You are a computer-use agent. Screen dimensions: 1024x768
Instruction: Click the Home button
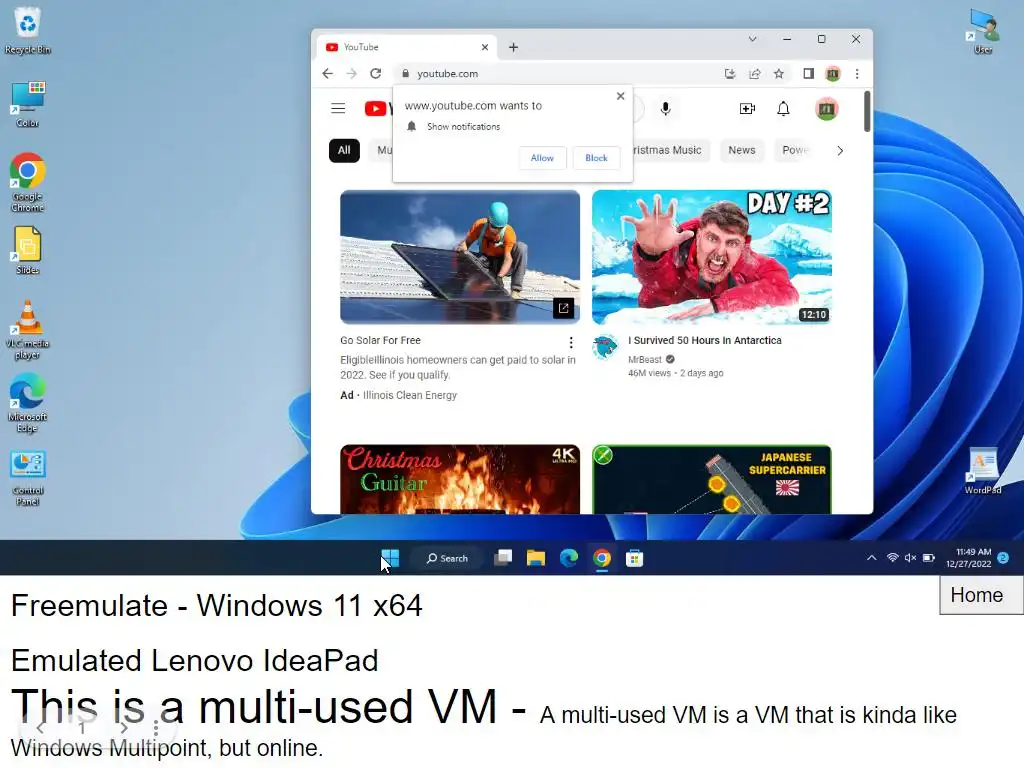(981, 595)
